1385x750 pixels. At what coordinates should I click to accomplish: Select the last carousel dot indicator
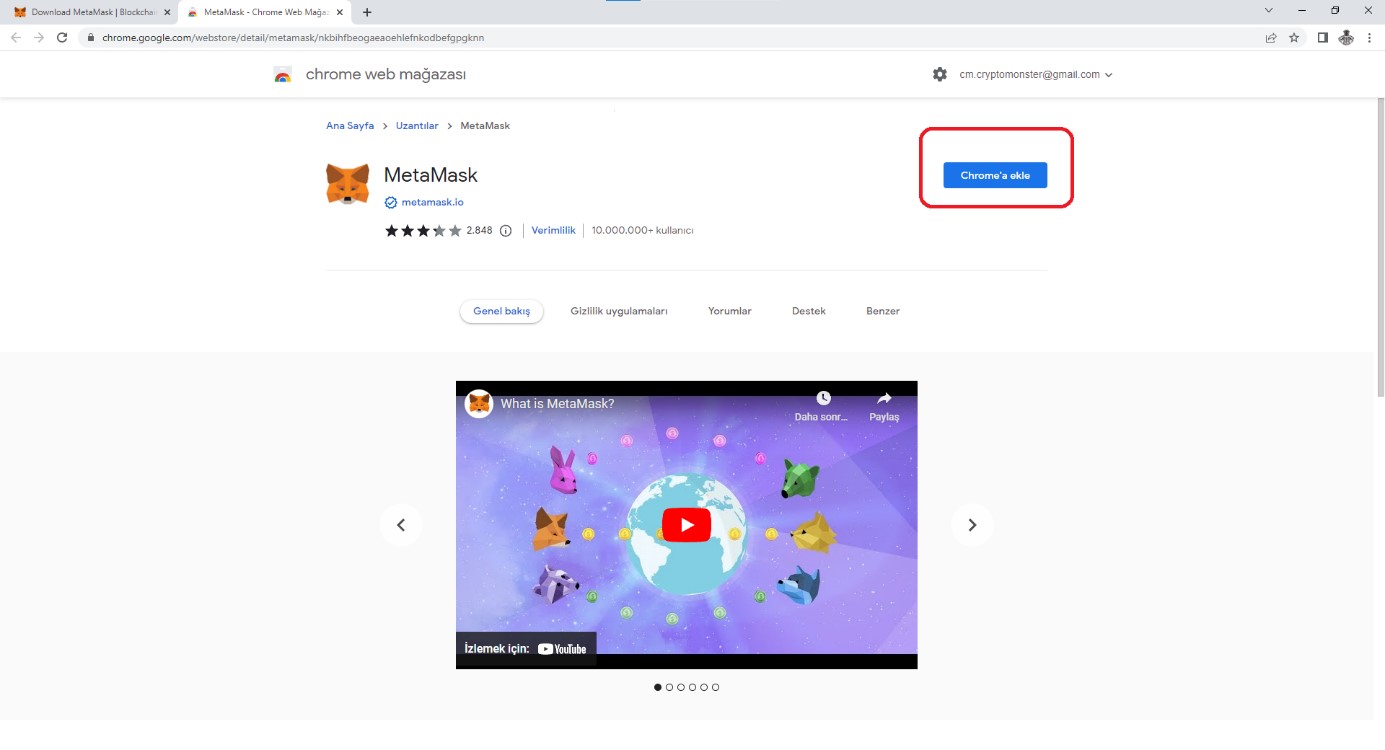pos(715,687)
